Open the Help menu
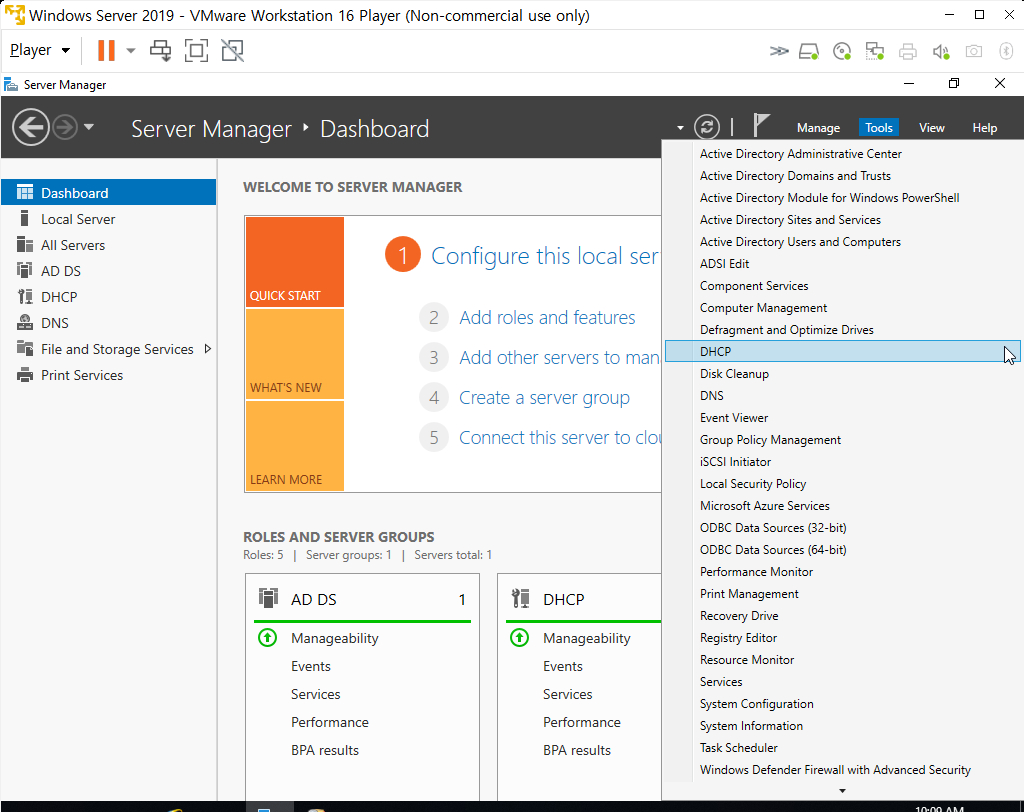This screenshot has height=812, width=1024. click(984, 127)
